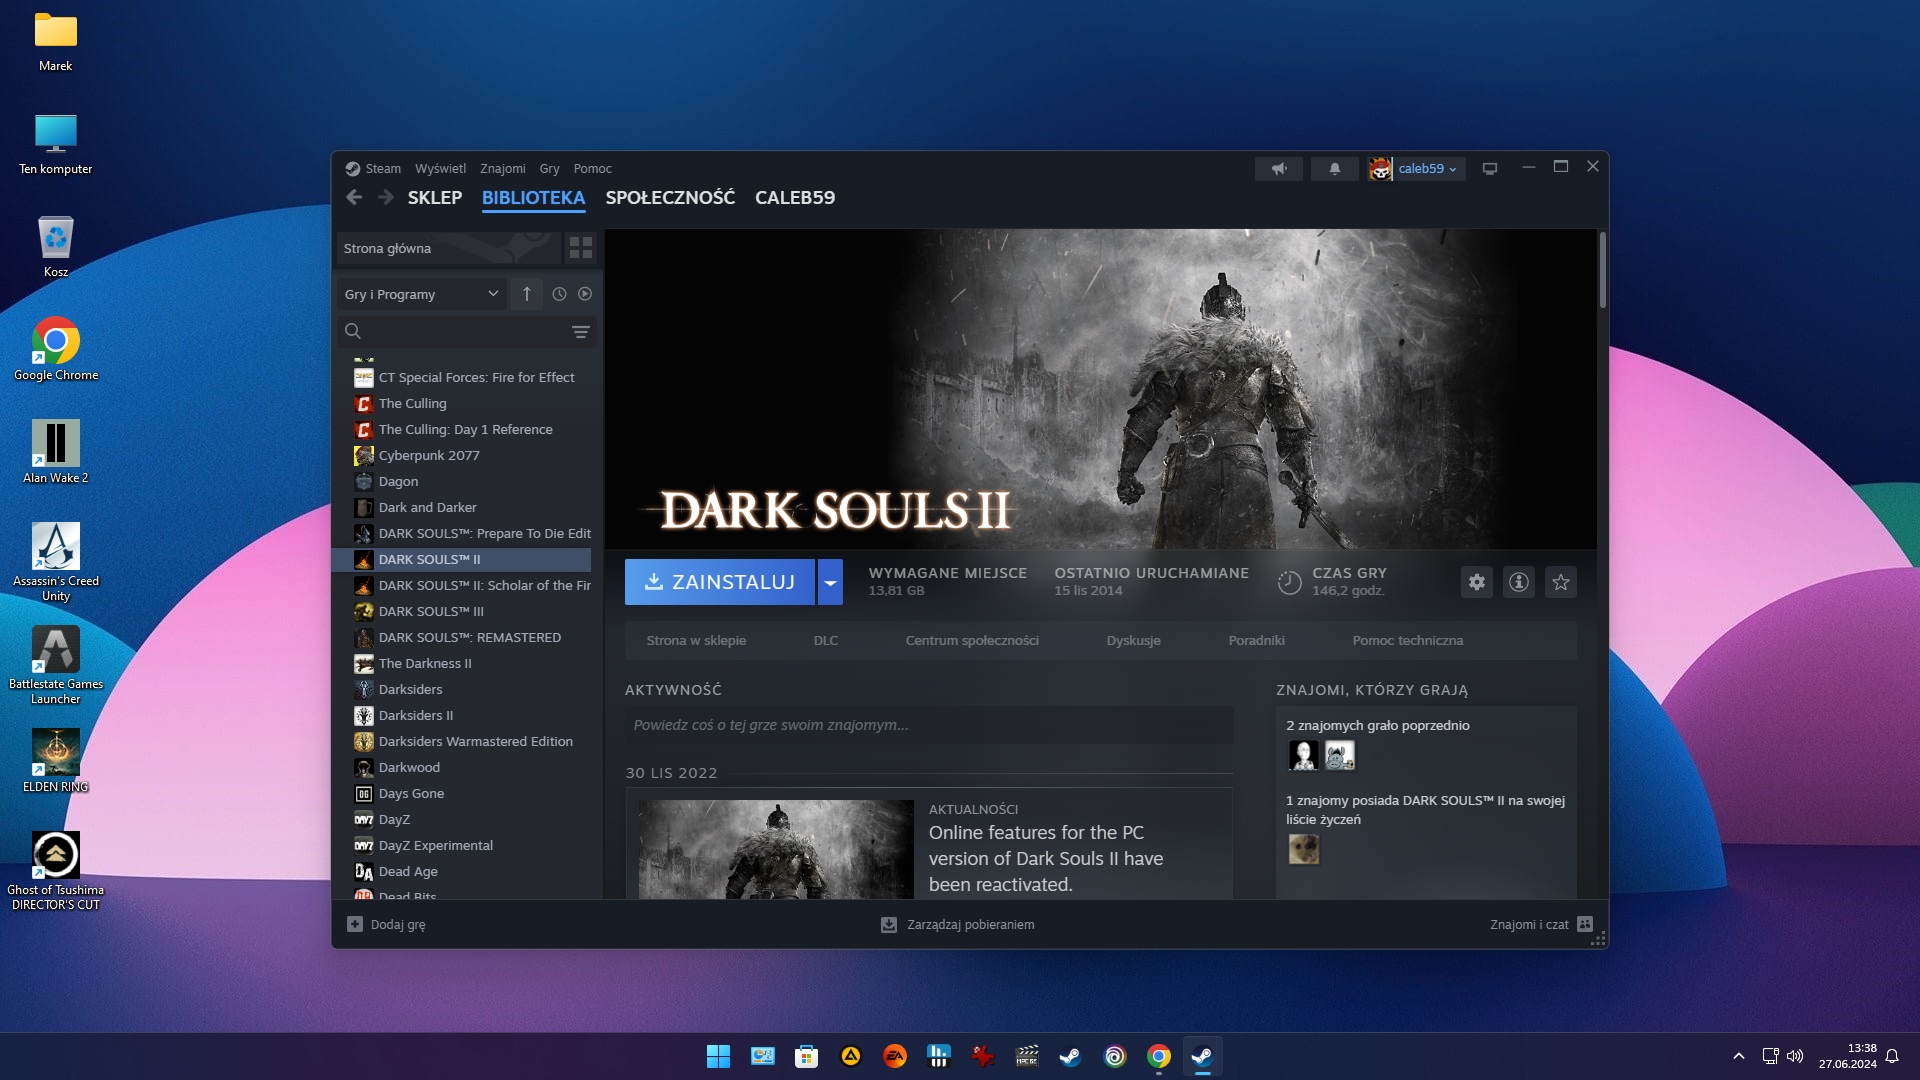This screenshot has height=1080, width=1920.
Task: Open Centrum społeczności link
Action: click(x=972, y=641)
